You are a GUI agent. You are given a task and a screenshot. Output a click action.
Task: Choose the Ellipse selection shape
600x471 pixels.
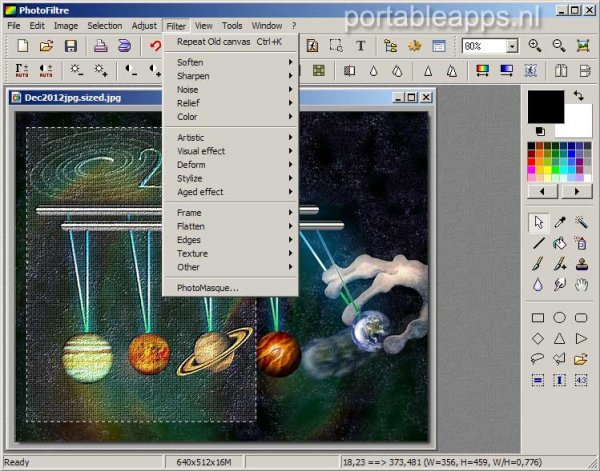561,318
